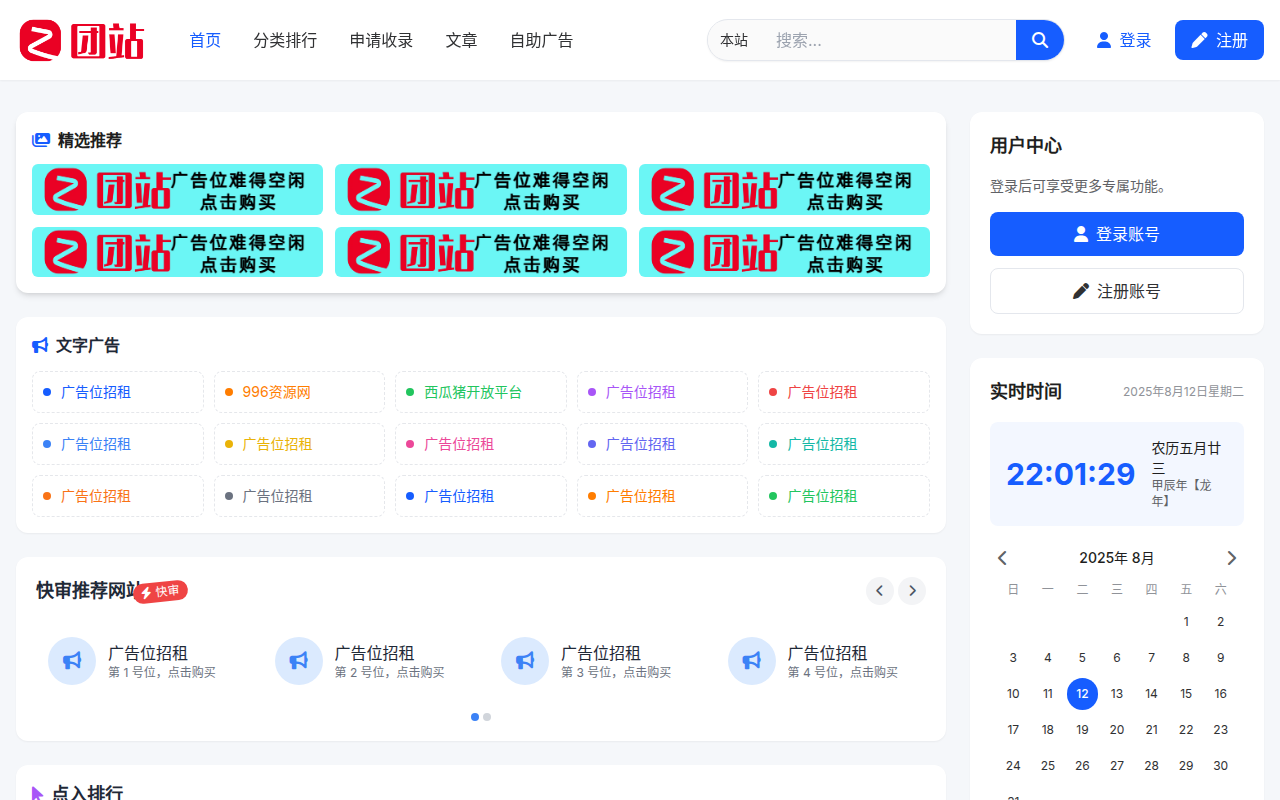
Task: Click megaphone icon for 第 2 号位 ad
Action: pos(299,661)
